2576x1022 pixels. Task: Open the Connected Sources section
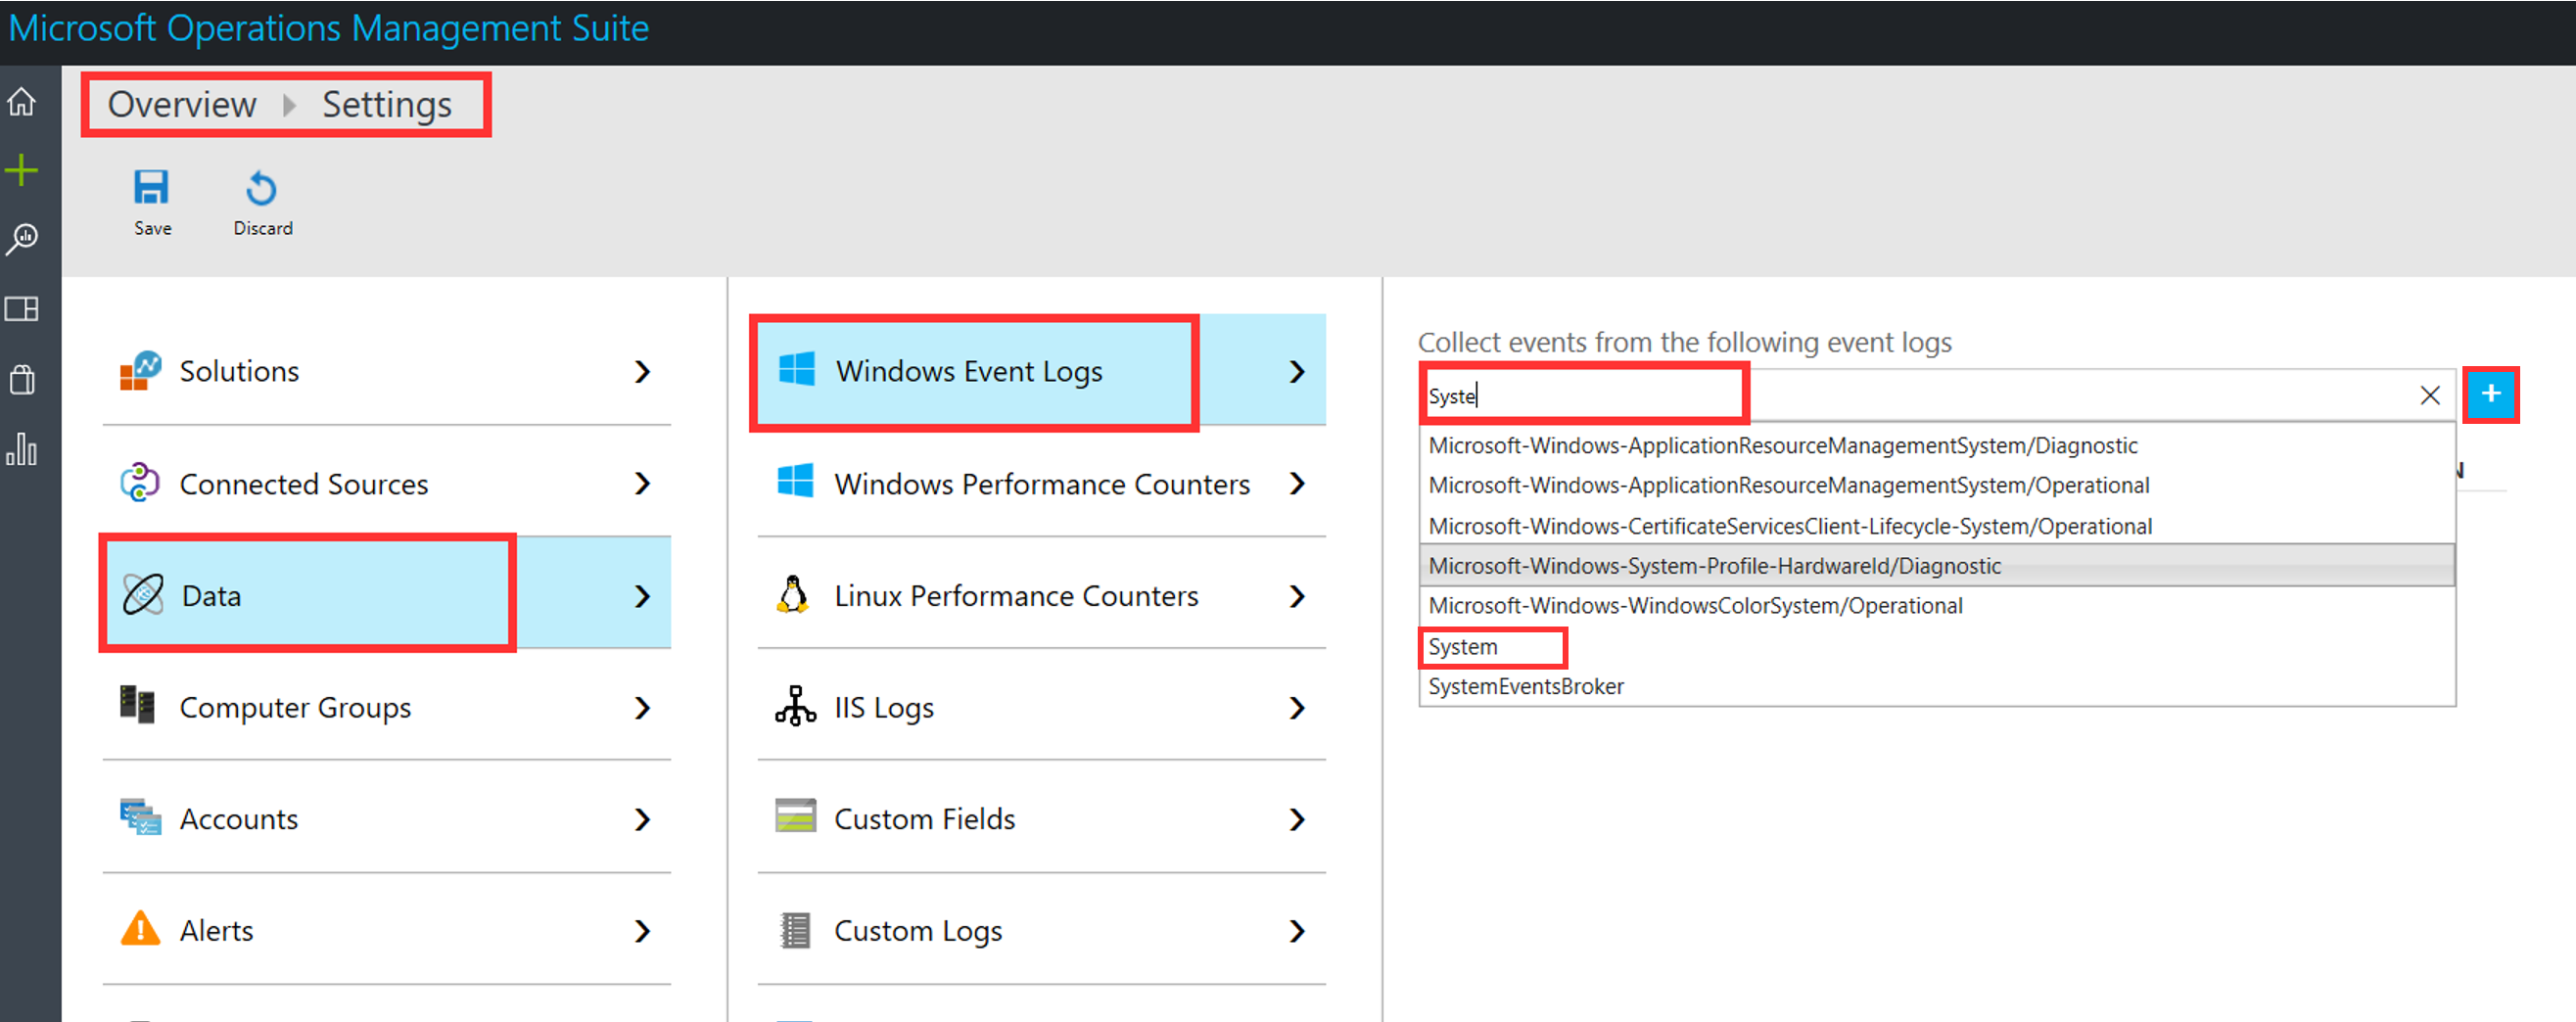[x=386, y=483]
